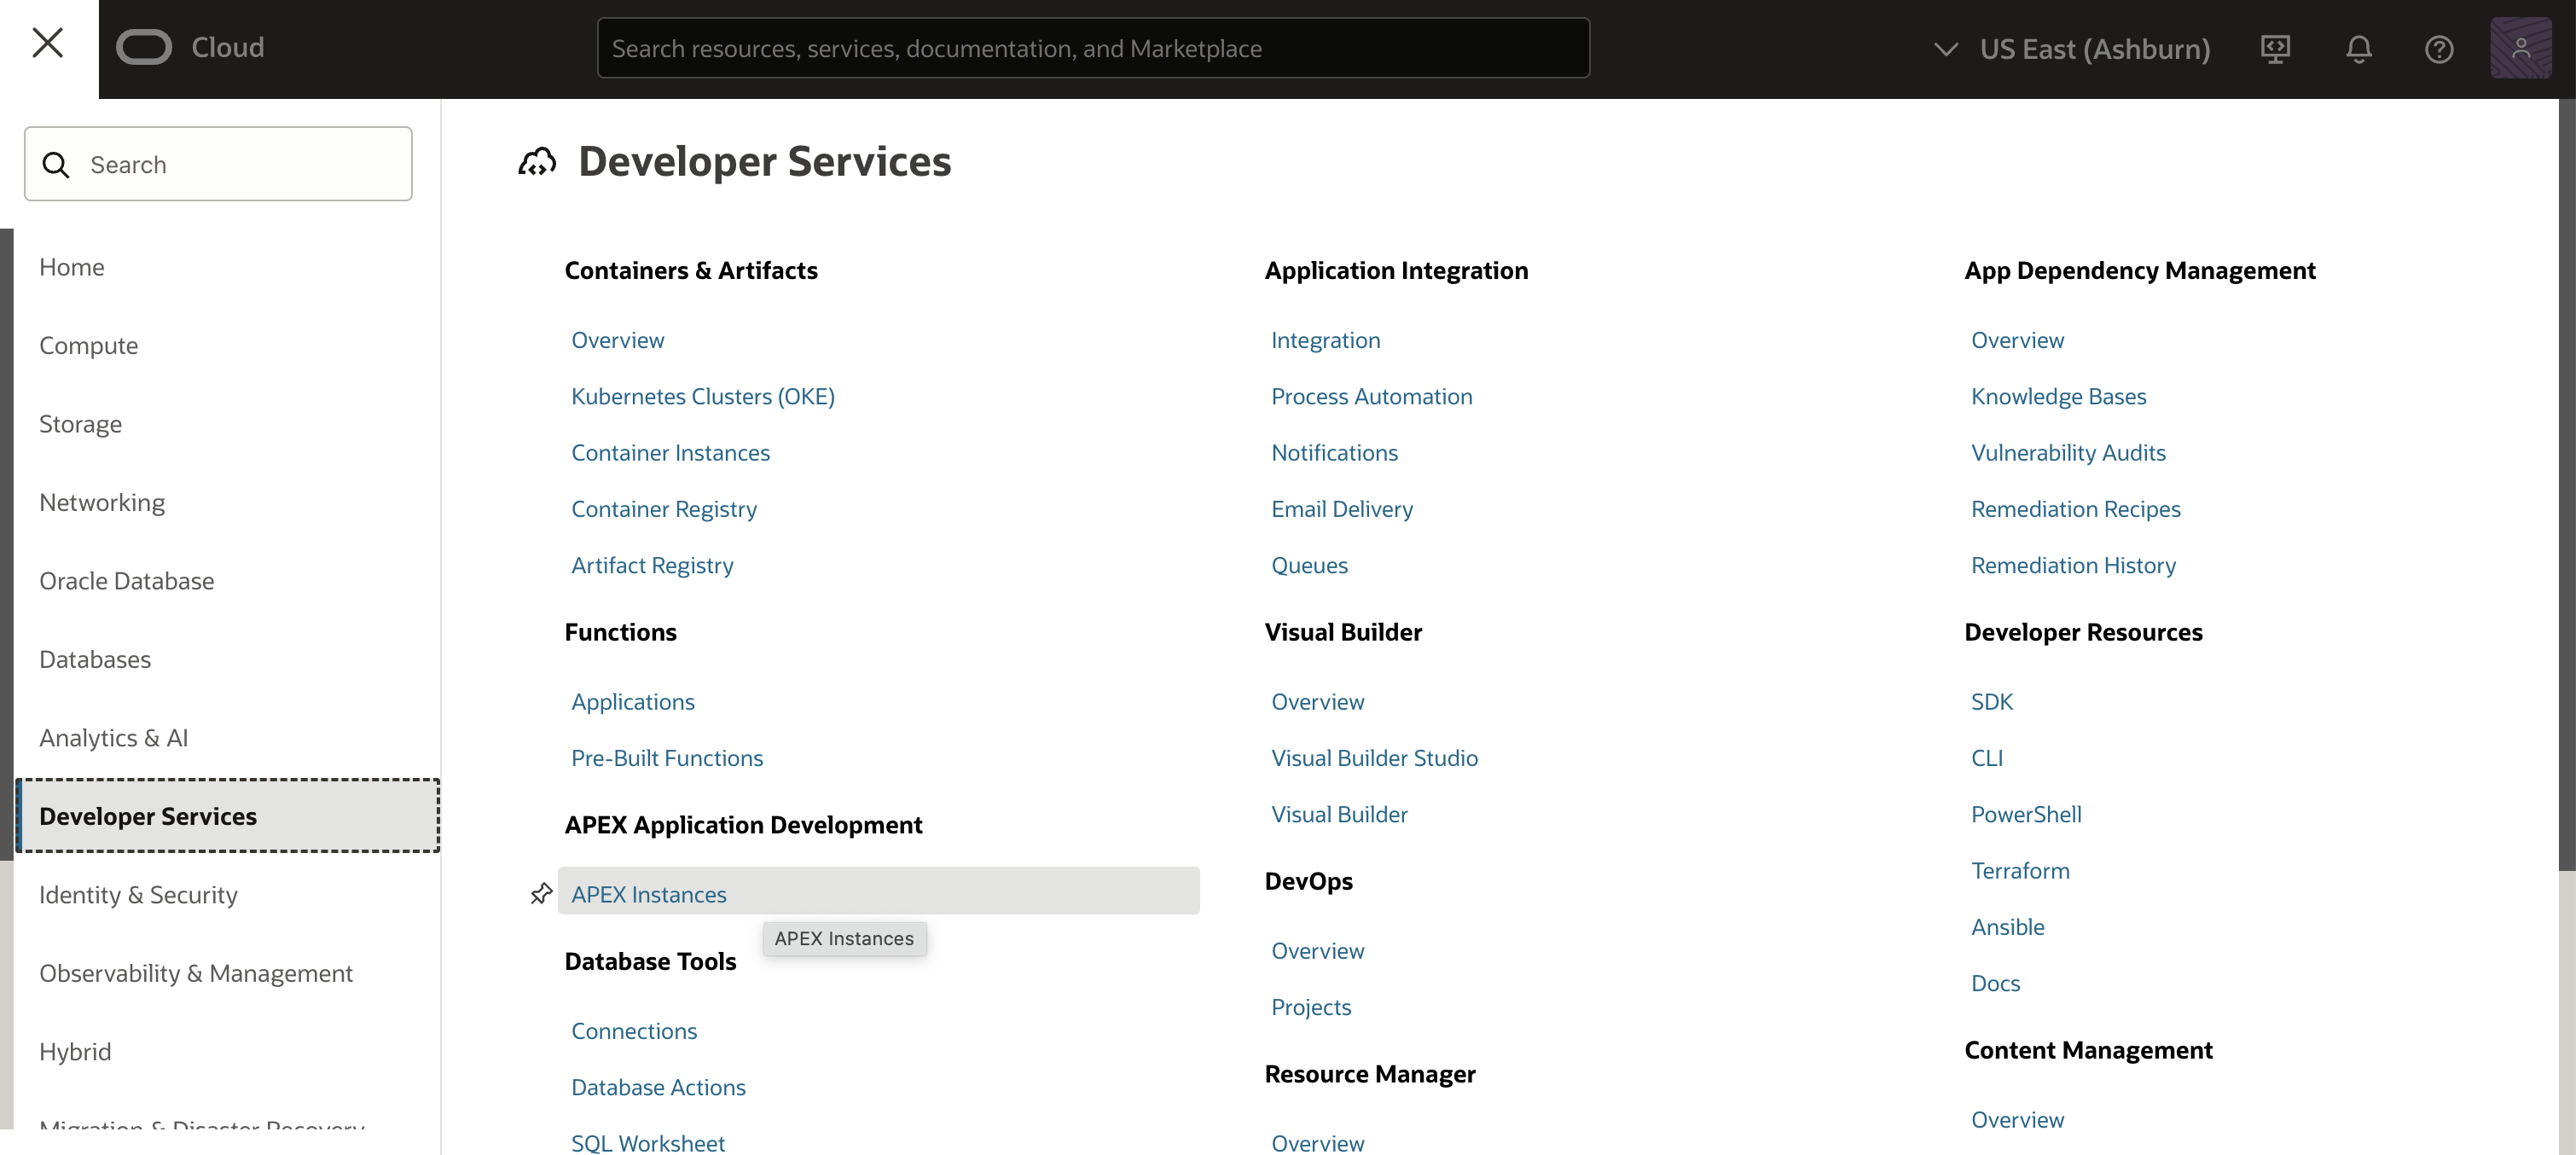Click the page vertical scrollbar
The image size is (2576, 1155).
[x=2566, y=480]
